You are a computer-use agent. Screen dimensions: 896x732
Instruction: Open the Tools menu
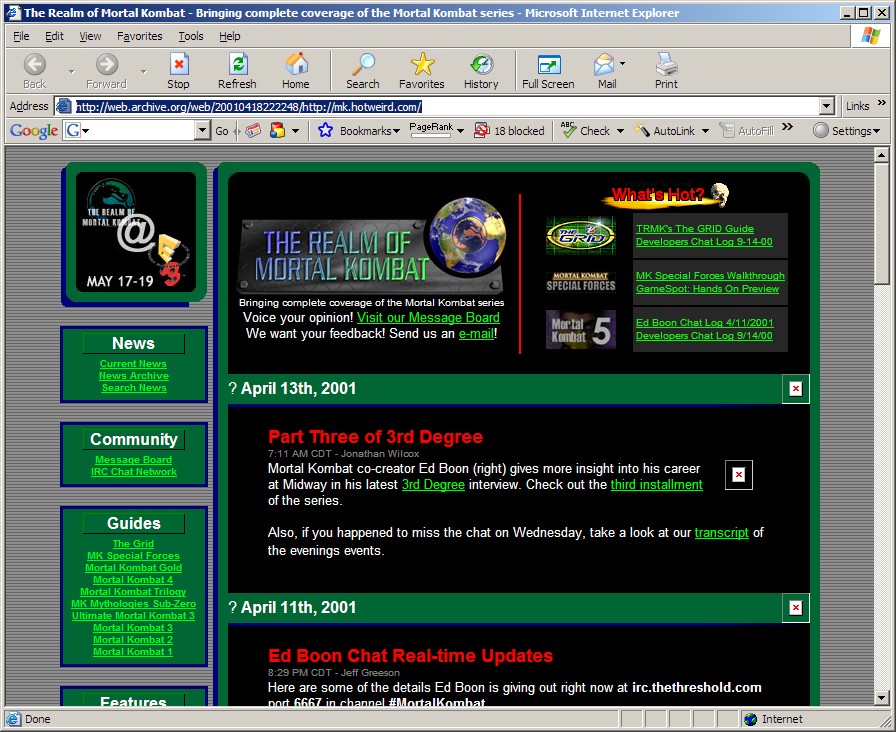191,36
